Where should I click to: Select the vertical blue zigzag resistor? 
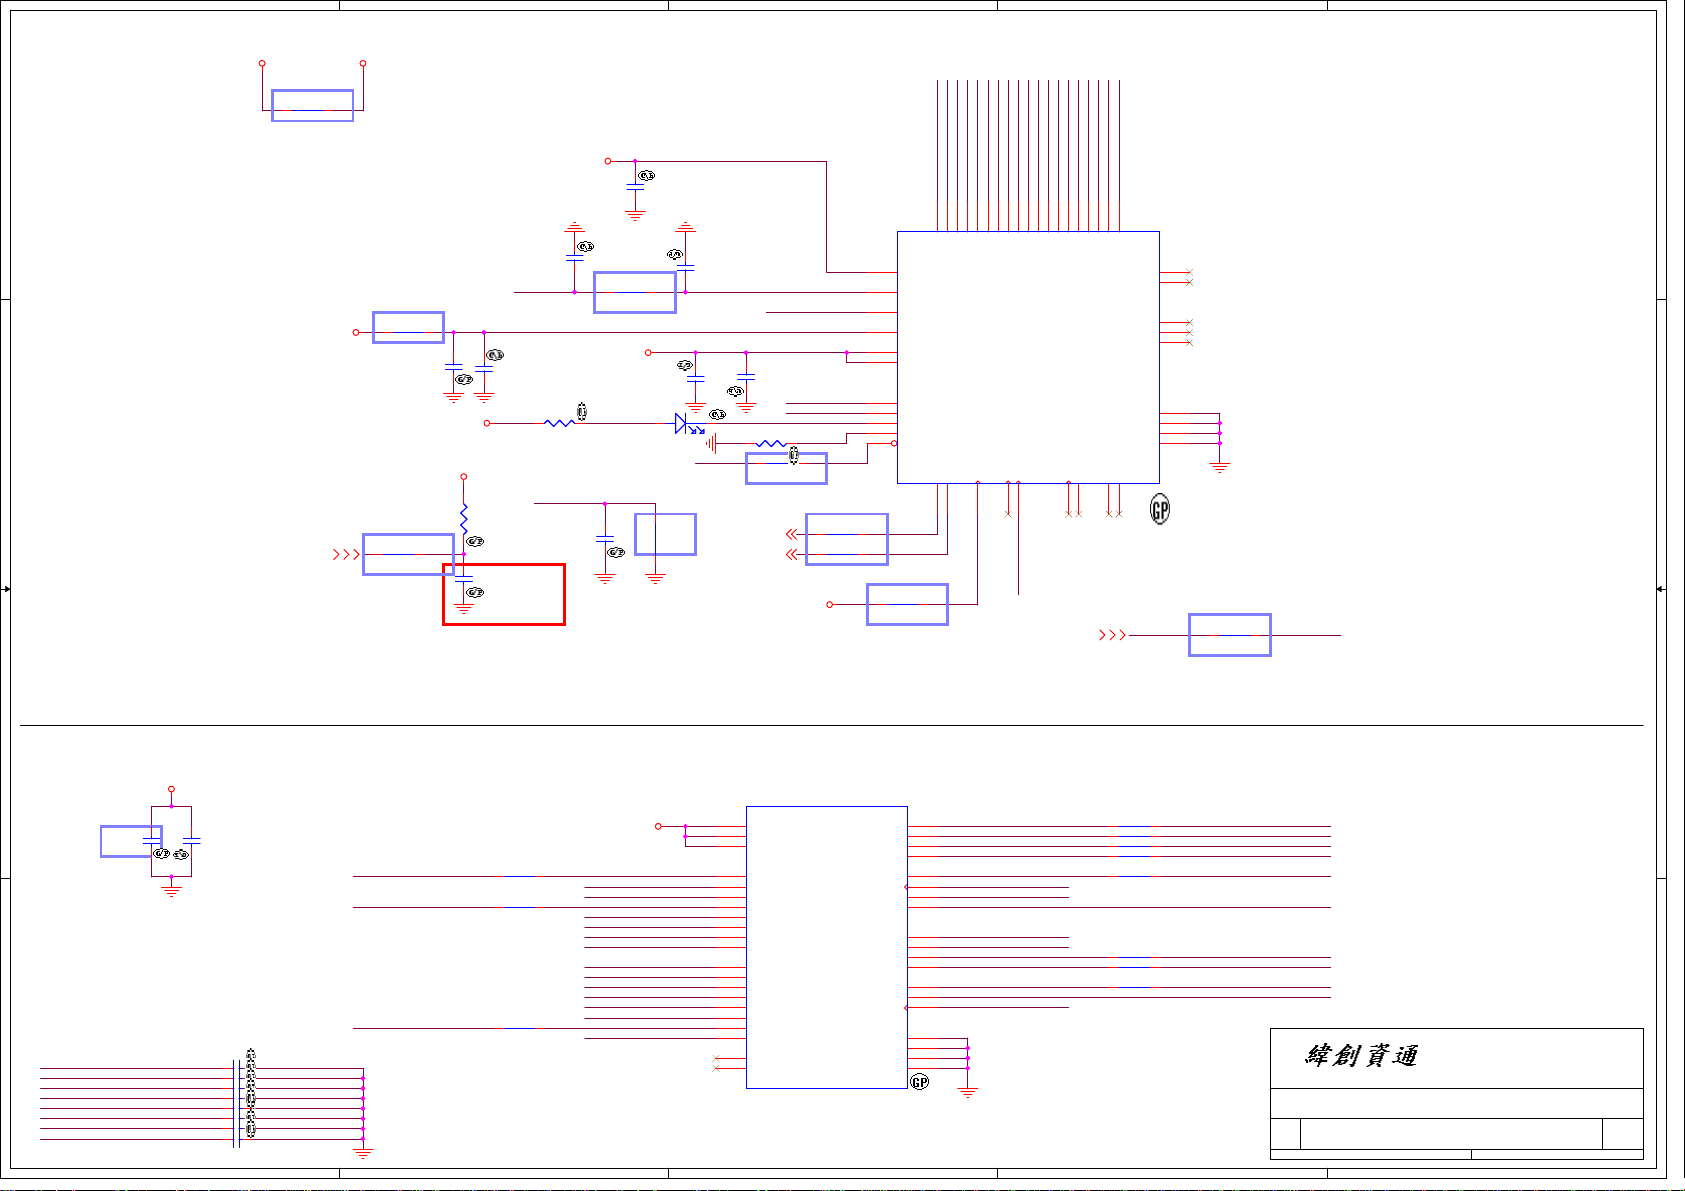pos(464,518)
